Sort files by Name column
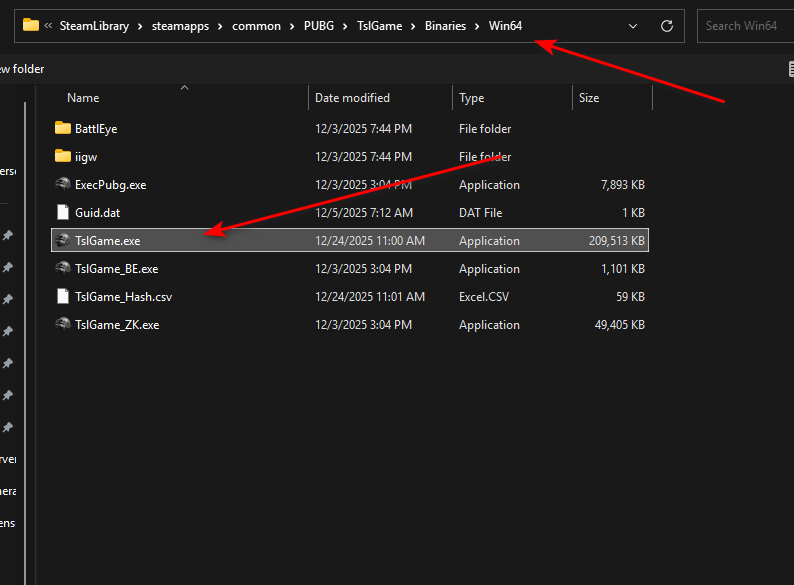This screenshot has width=794, height=585. (83, 98)
